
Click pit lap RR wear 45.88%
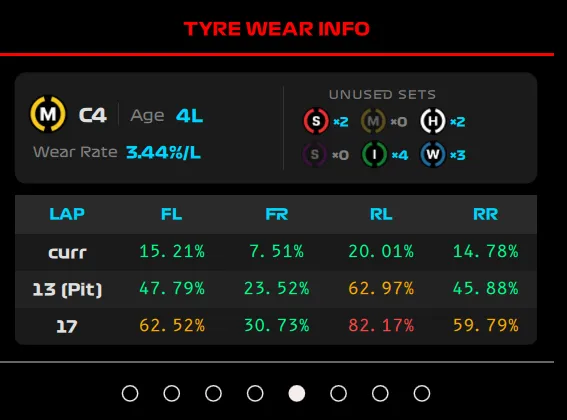click(486, 288)
